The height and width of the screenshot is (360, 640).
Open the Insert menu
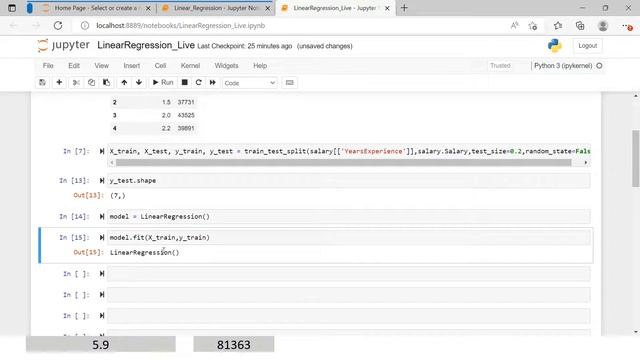pyautogui.click(x=131, y=66)
